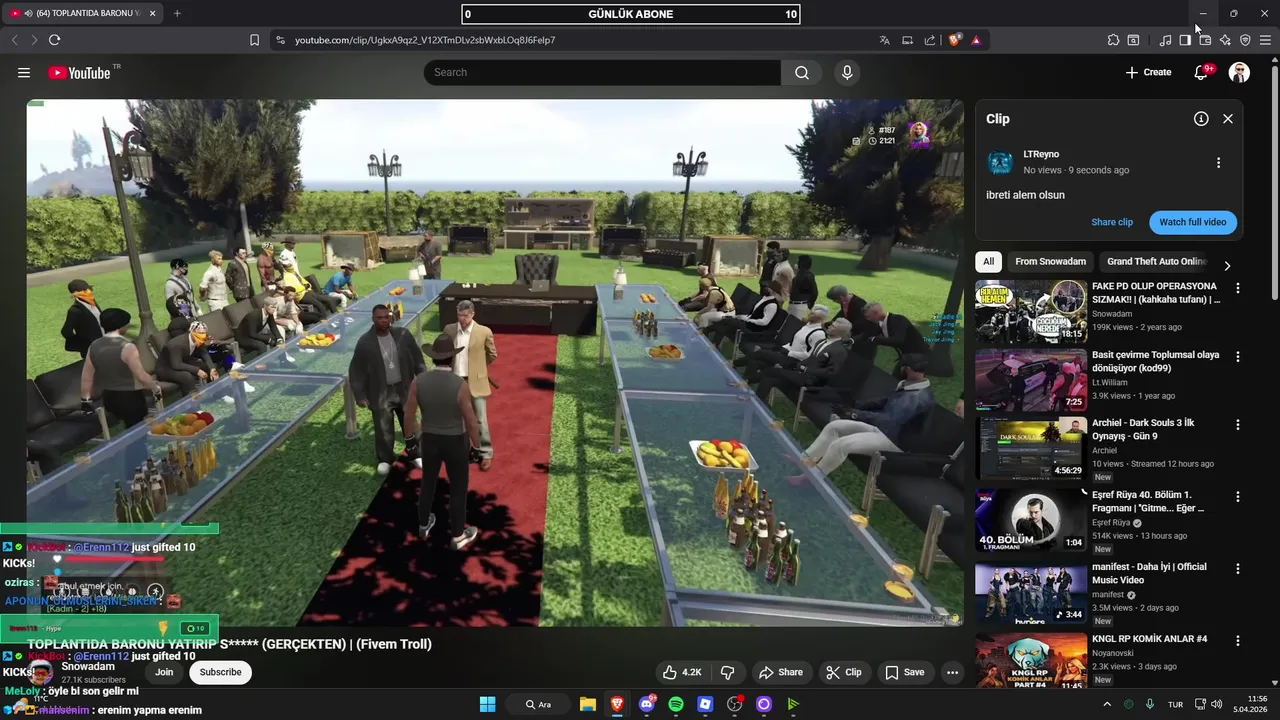
Task: Open File Explorer from the taskbar
Action: click(588, 704)
